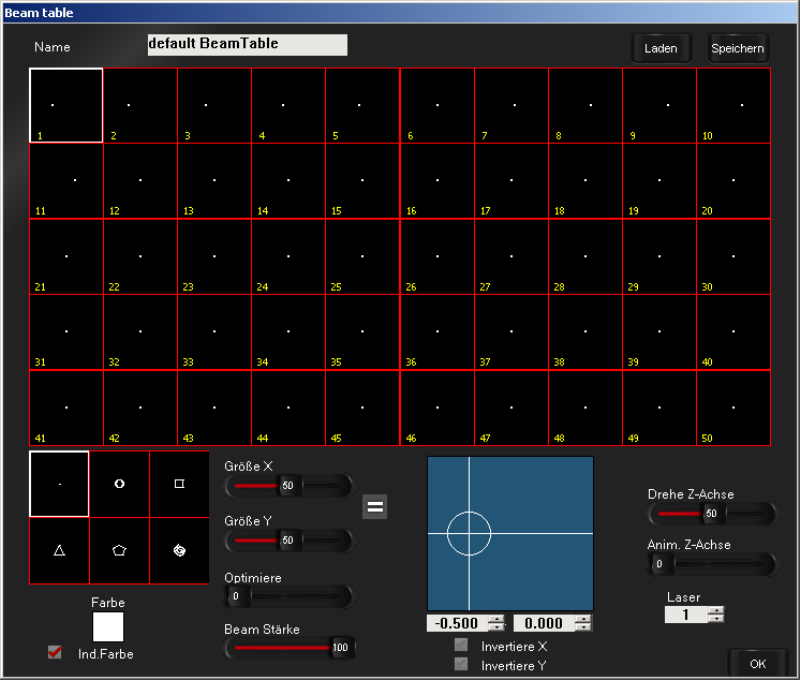Open the white Farbe color swatch
Screen dimensions: 800x680
click(x=108, y=627)
